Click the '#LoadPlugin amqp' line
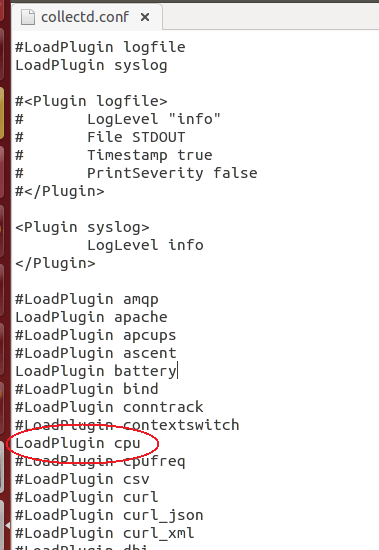 click(x=87, y=300)
